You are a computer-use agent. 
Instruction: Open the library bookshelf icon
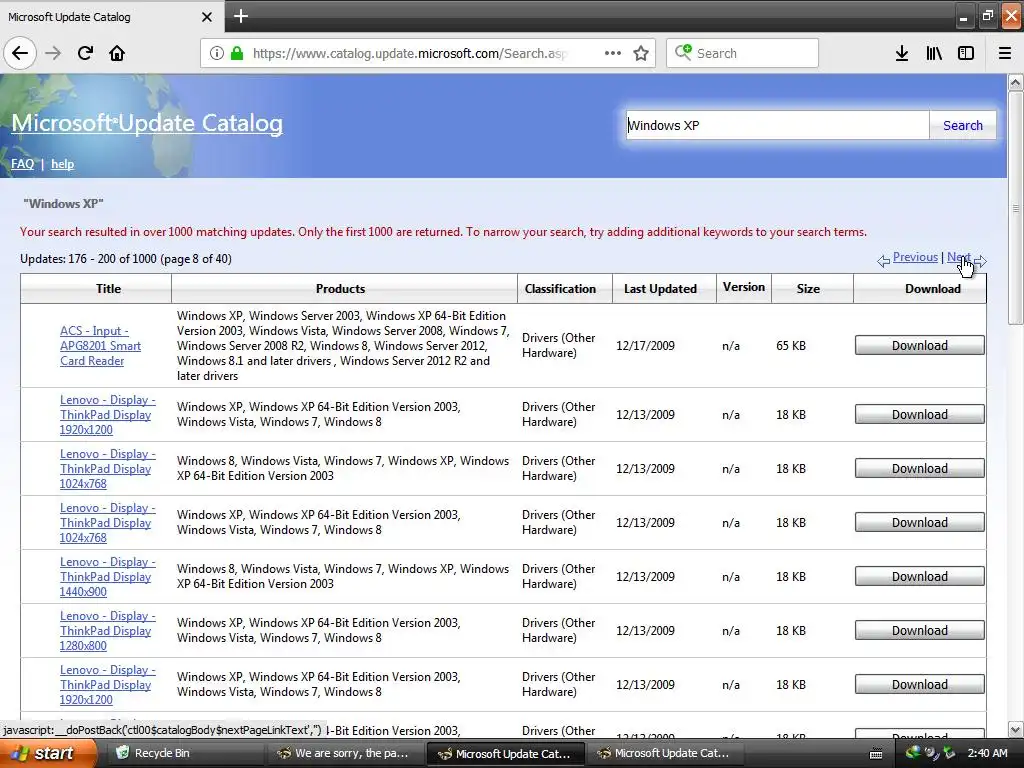934,53
